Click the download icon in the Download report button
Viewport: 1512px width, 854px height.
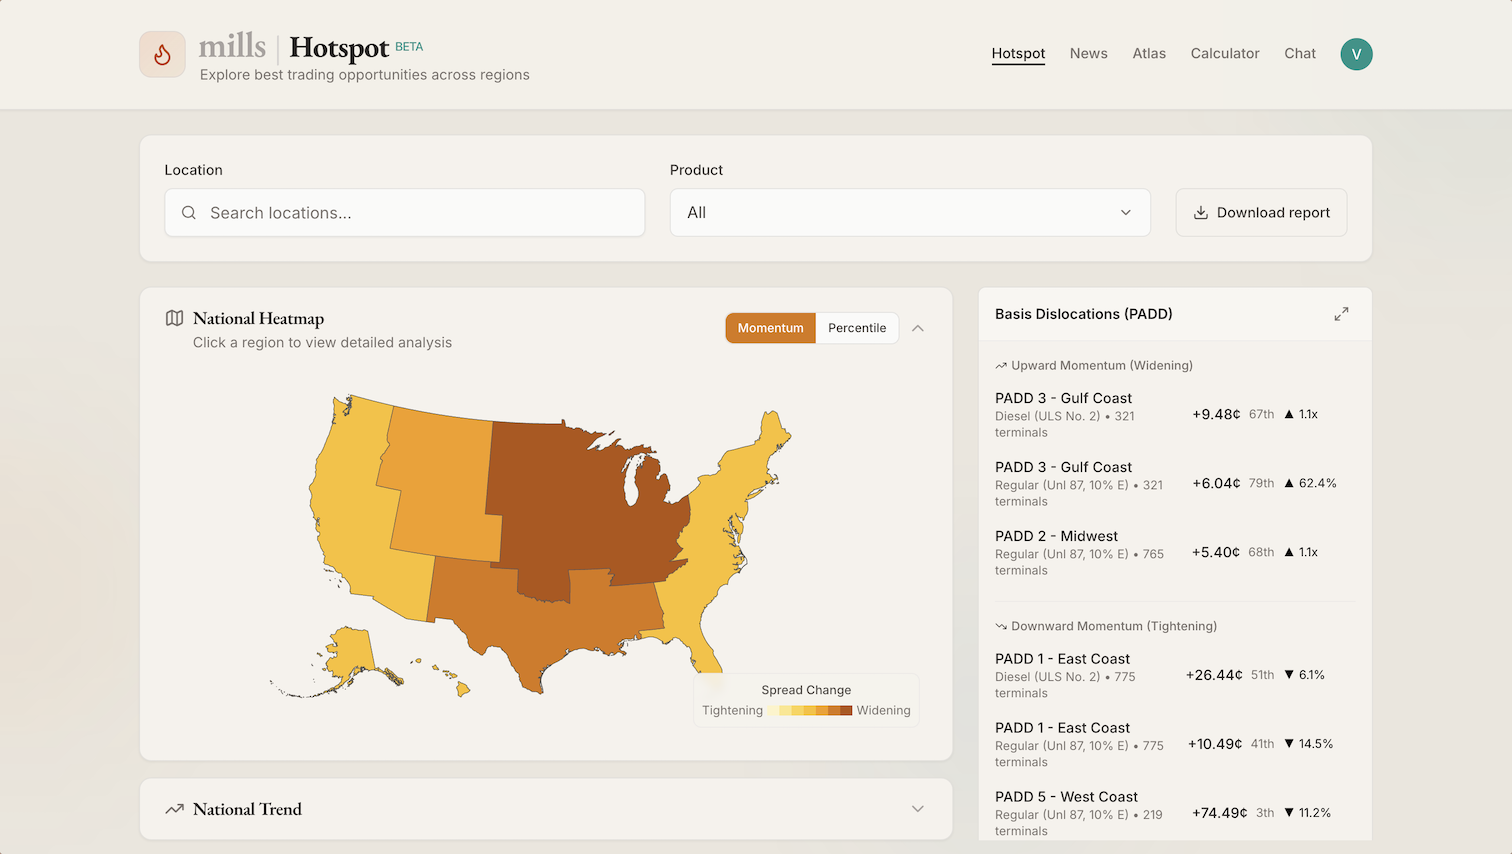point(1200,212)
